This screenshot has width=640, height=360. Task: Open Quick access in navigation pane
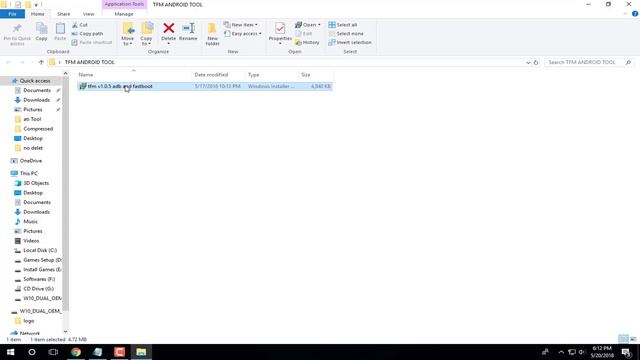coord(35,81)
